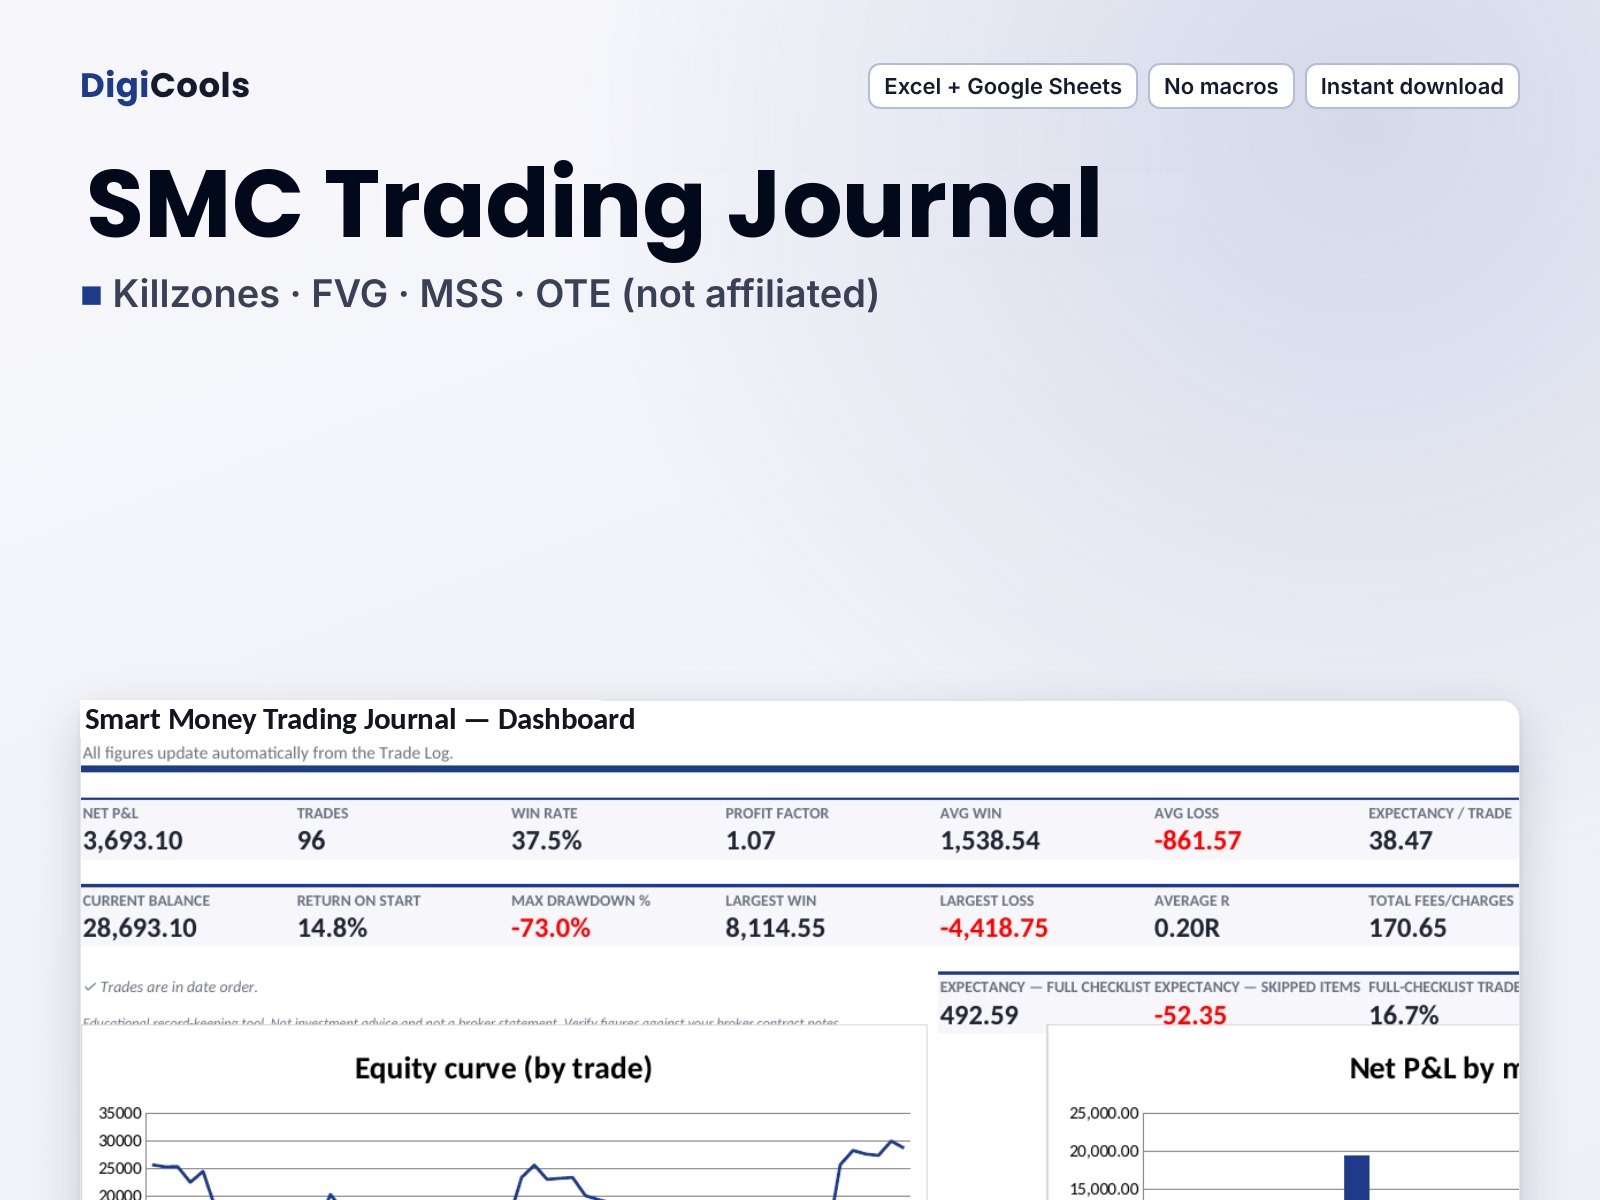
Task: Click the Killzones · FVG · MSS · OTE subtitle
Action: click(495, 294)
